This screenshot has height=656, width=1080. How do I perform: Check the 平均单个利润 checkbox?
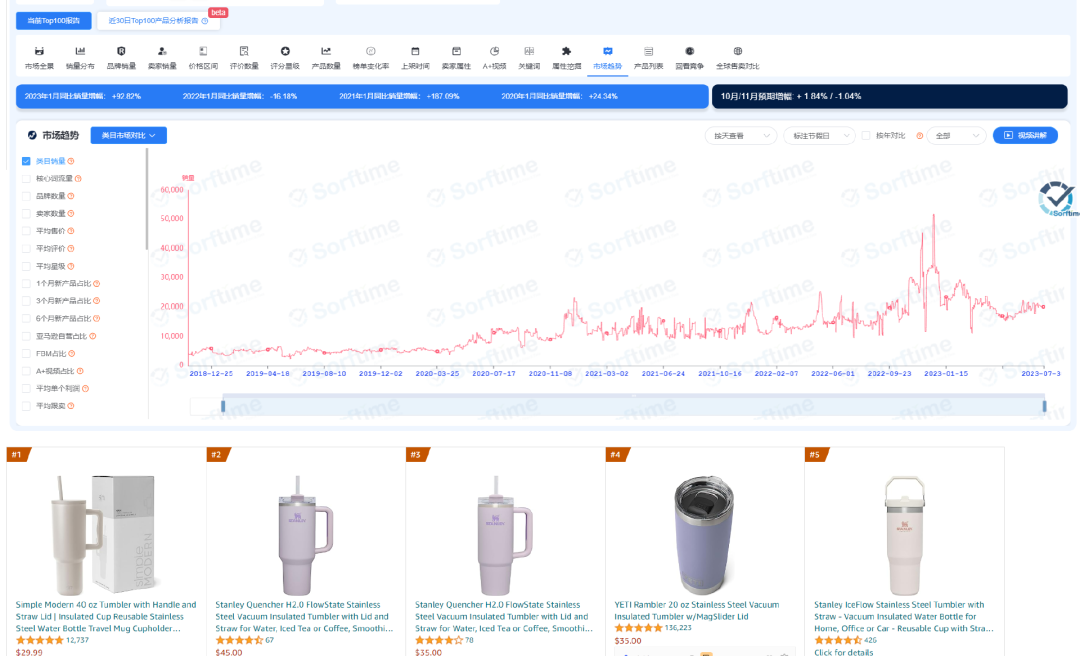(26, 389)
